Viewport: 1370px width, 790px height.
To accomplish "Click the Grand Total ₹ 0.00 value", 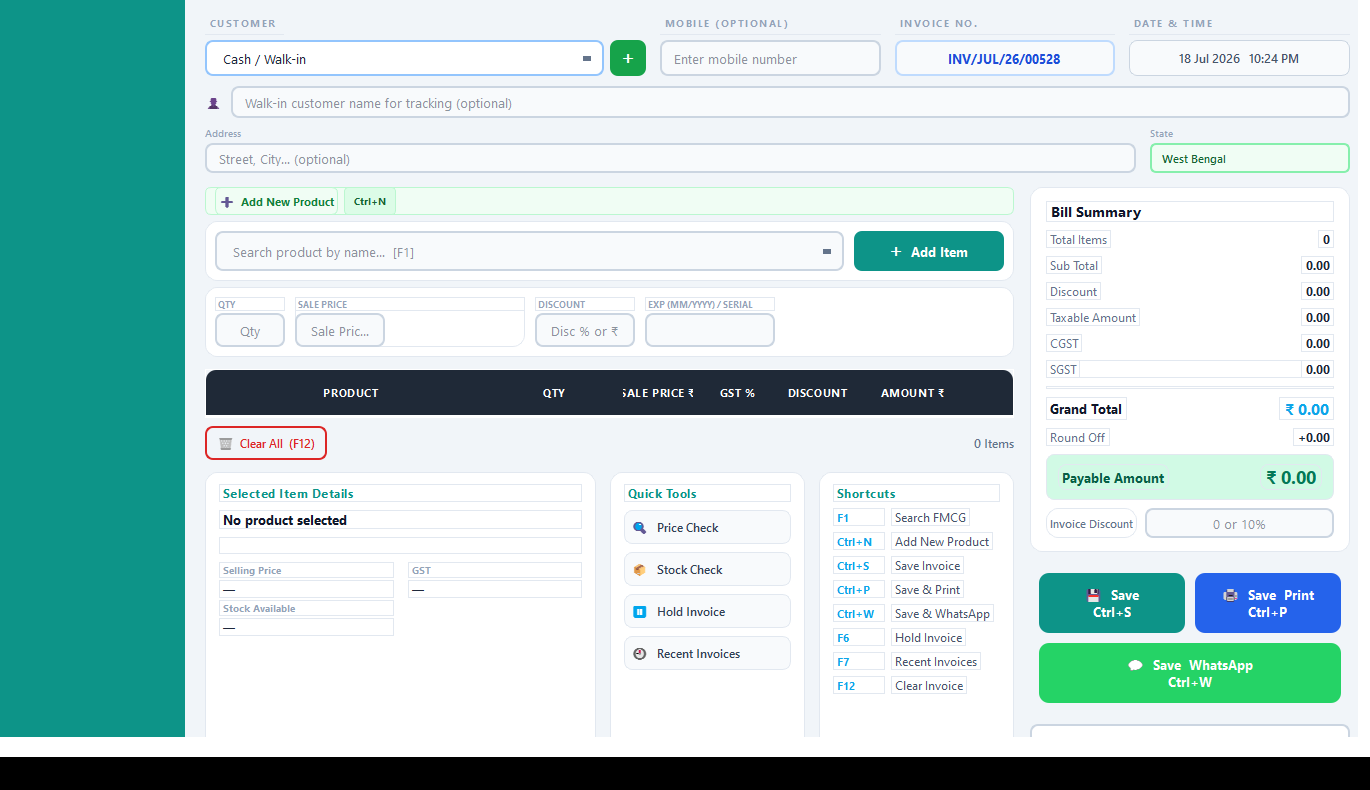I will [1307, 409].
